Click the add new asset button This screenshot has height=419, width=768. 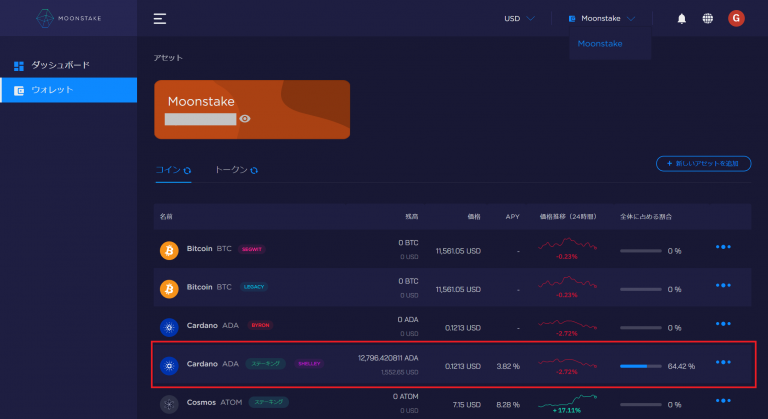coord(703,164)
